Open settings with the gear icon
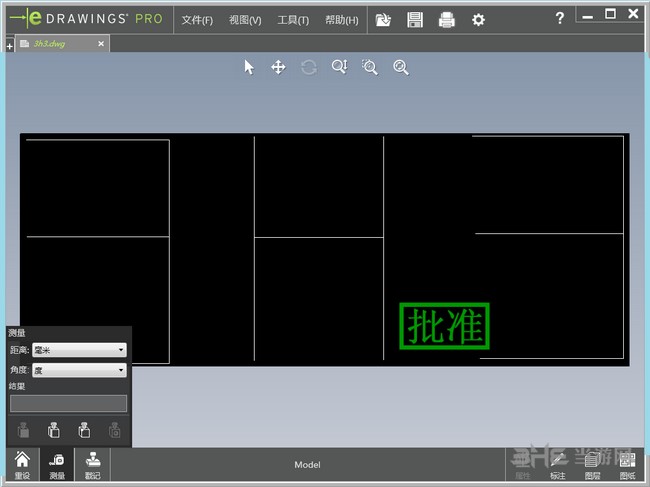The height and width of the screenshot is (487, 650). tap(478, 19)
